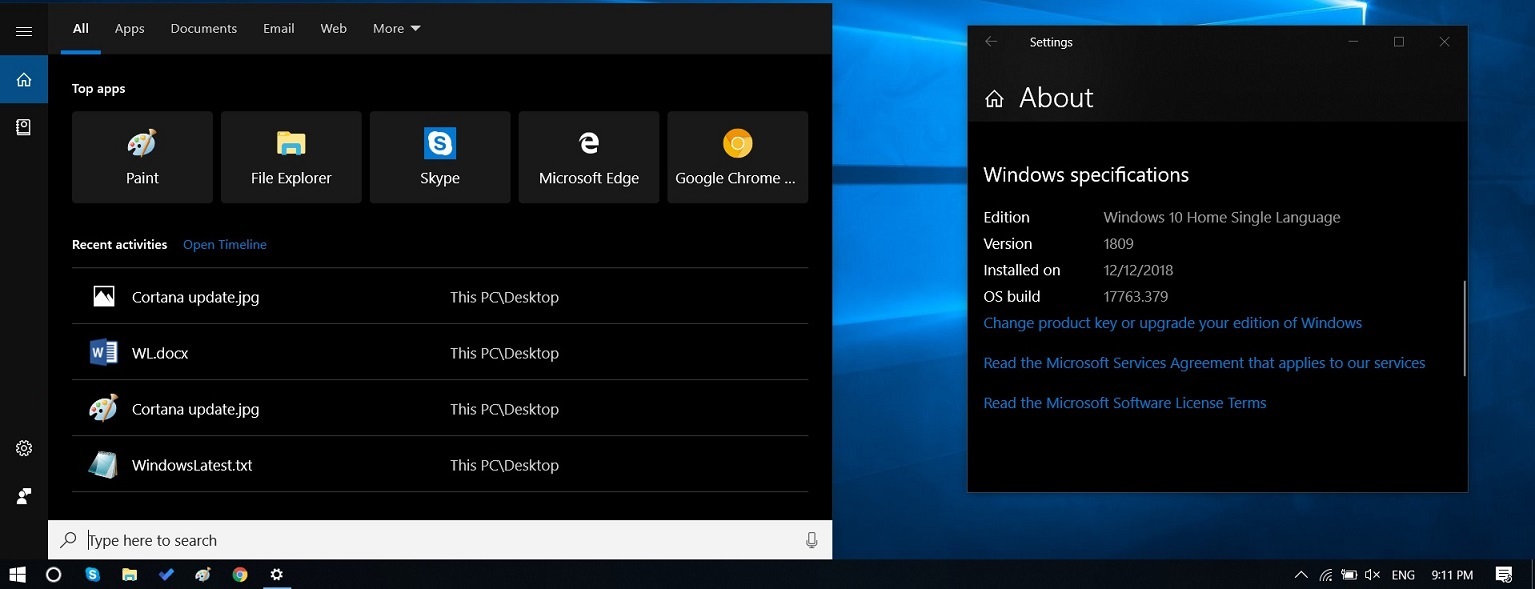Launch Paint from Top apps
Screen dimensions: 1535x589
pos(142,157)
